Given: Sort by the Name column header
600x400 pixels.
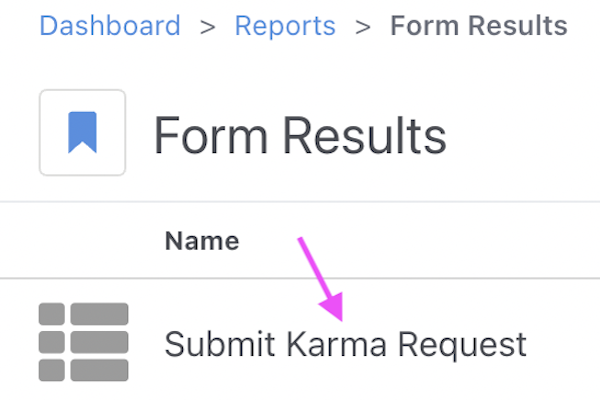Looking at the screenshot, I should point(202,241).
